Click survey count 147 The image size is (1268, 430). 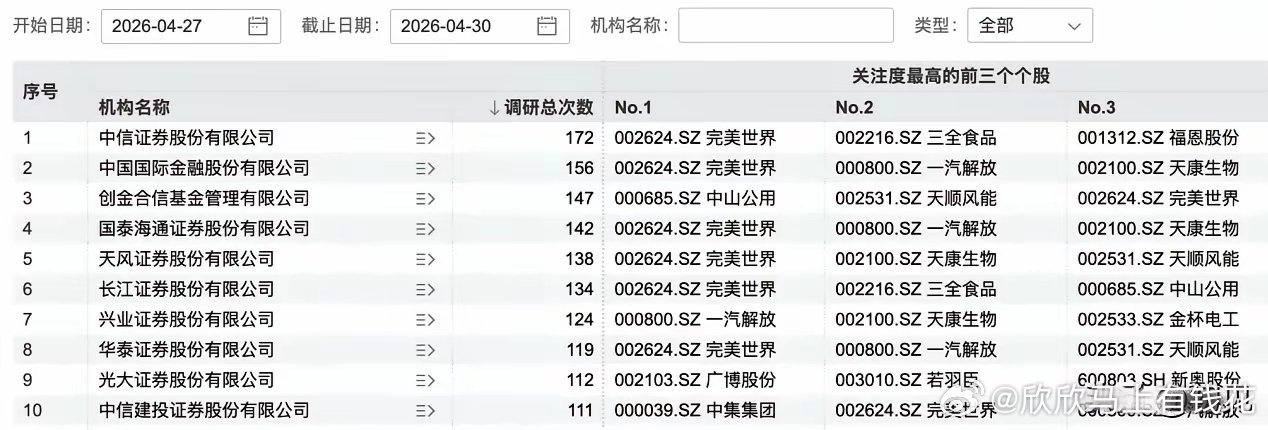[x=579, y=198]
